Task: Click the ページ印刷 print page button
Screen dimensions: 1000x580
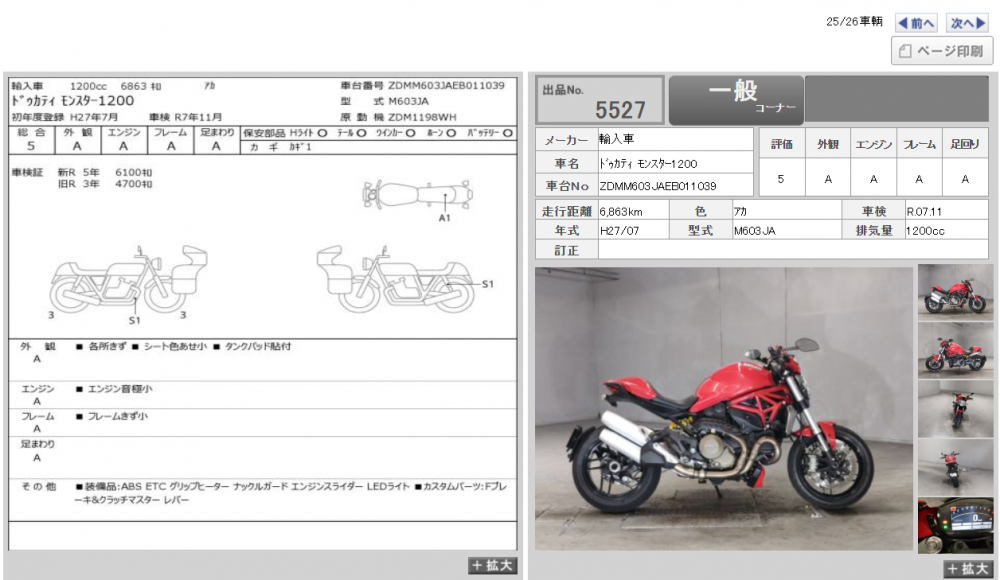Action: click(x=941, y=51)
